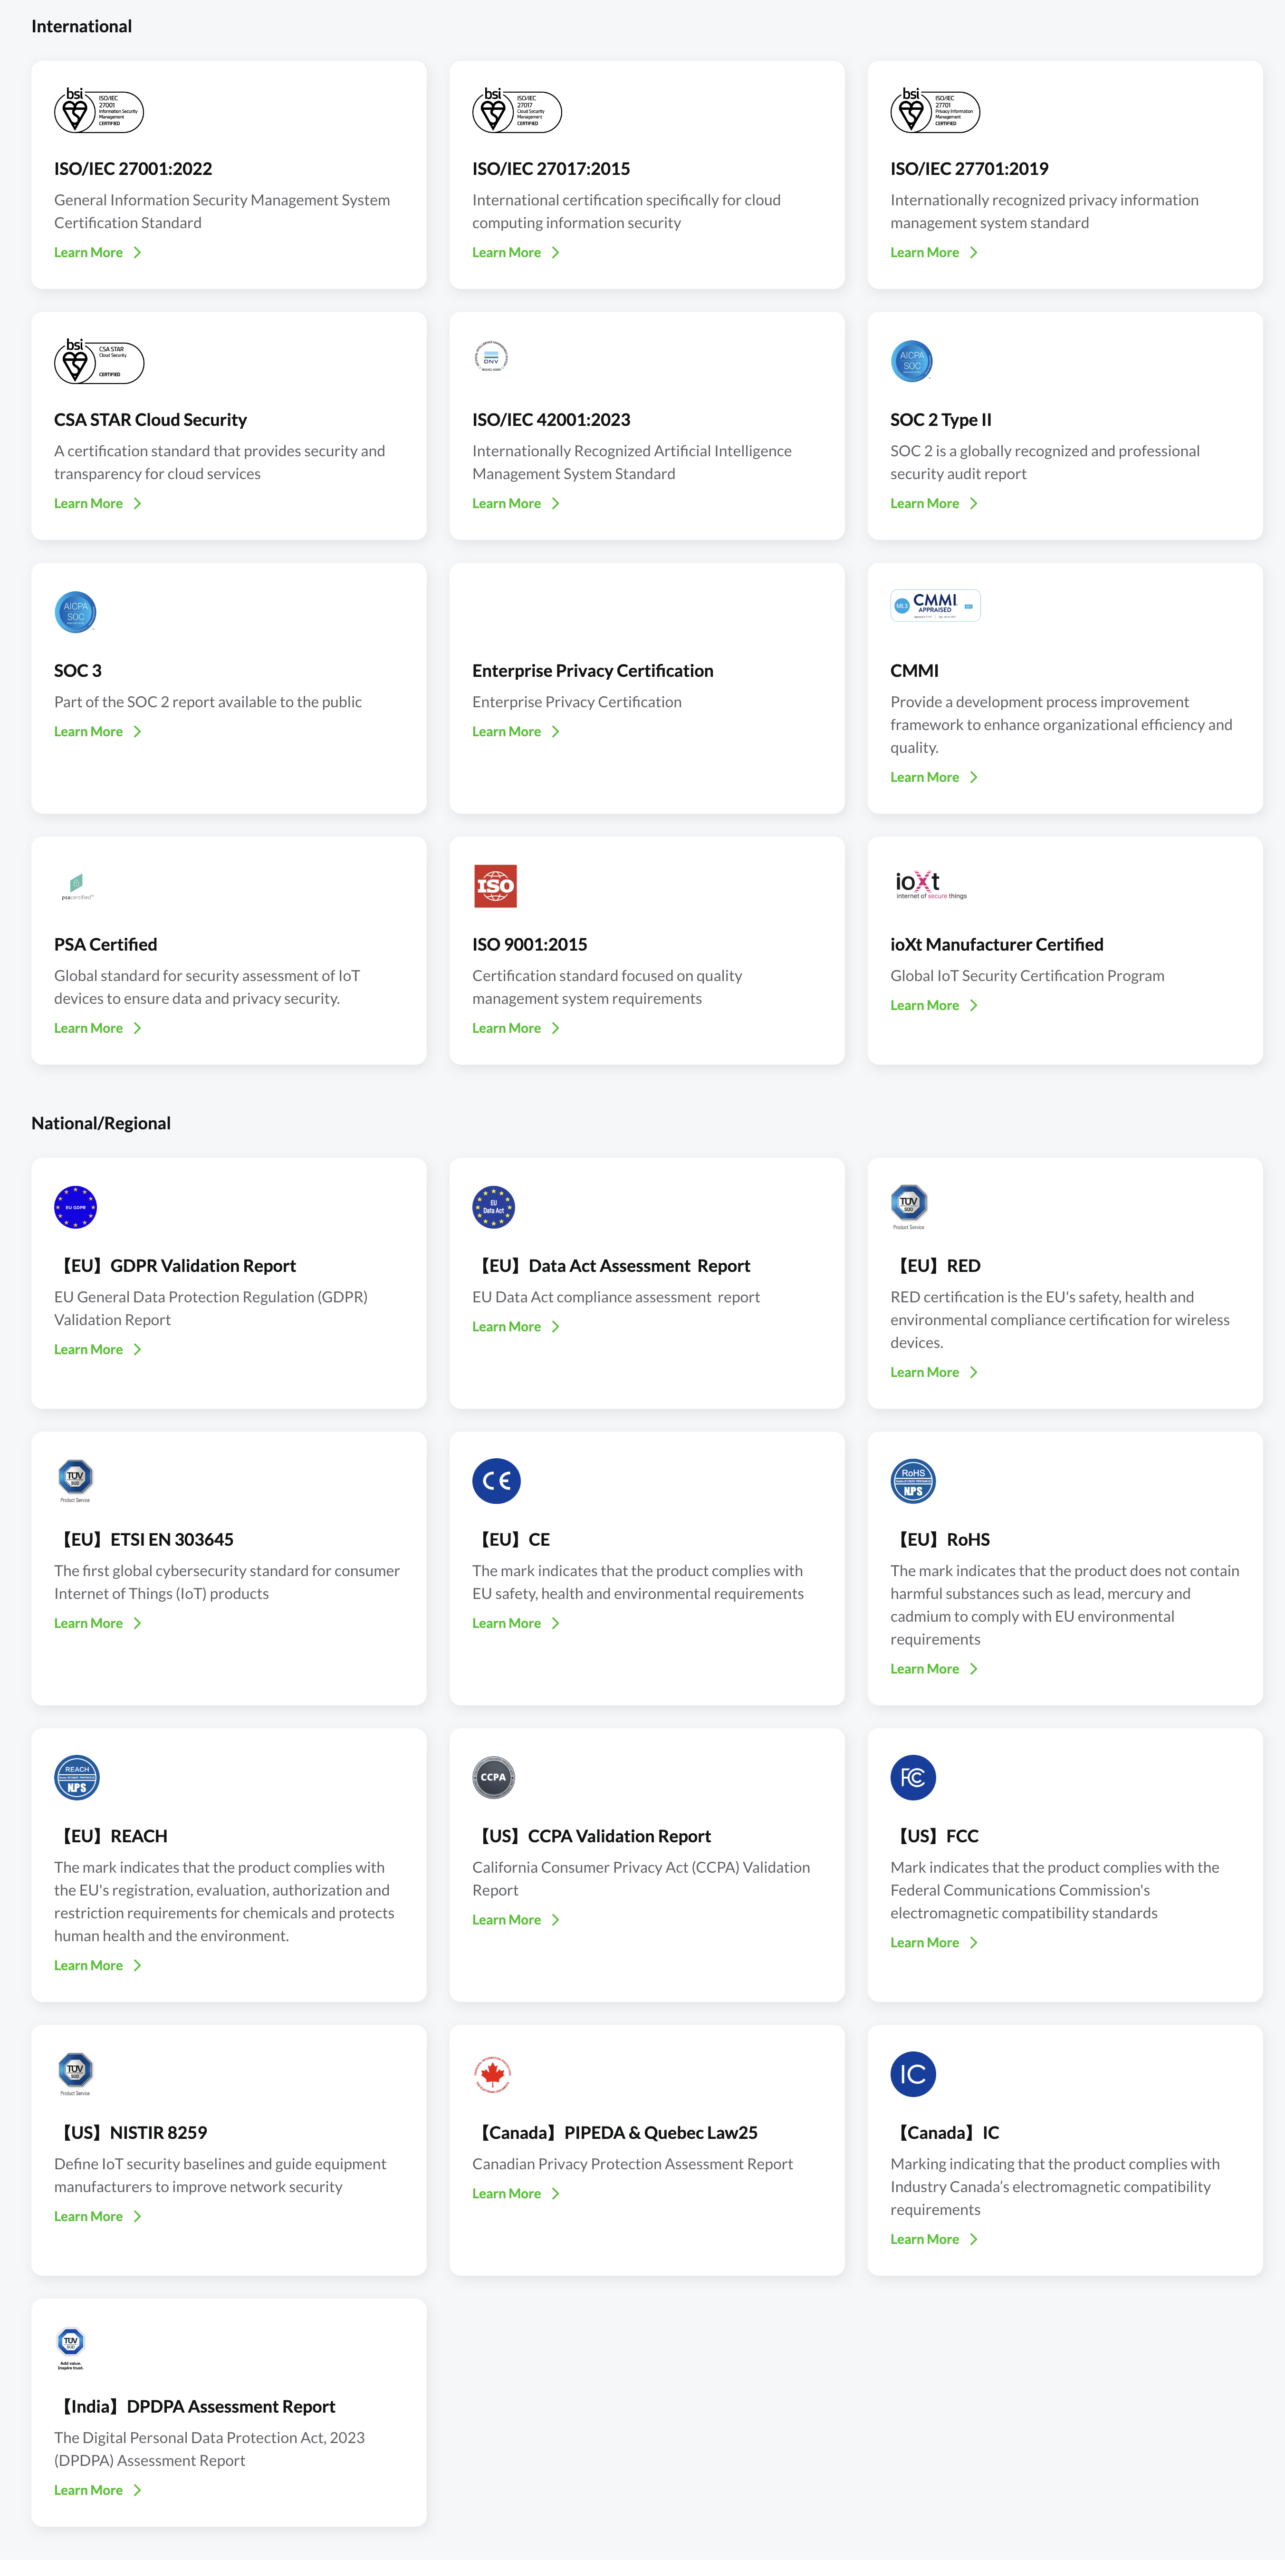Click the chevron next to REACH Learn More
The image size is (1285, 2560).
coord(137,1965)
